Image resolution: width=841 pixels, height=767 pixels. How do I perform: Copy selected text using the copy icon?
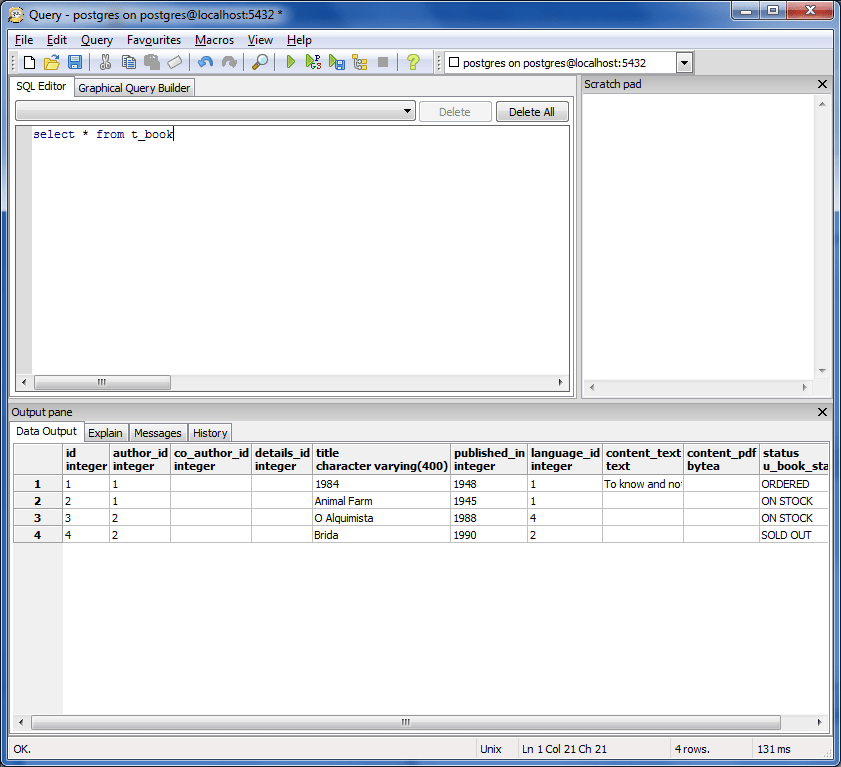coord(128,62)
